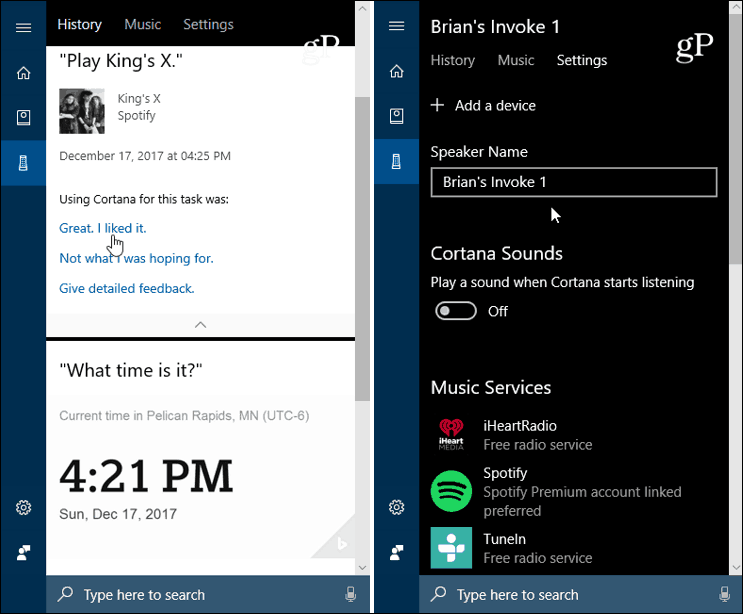Select iHeartRadio music service
Image resolution: width=743 pixels, height=614 pixels.
pyautogui.click(x=512, y=434)
